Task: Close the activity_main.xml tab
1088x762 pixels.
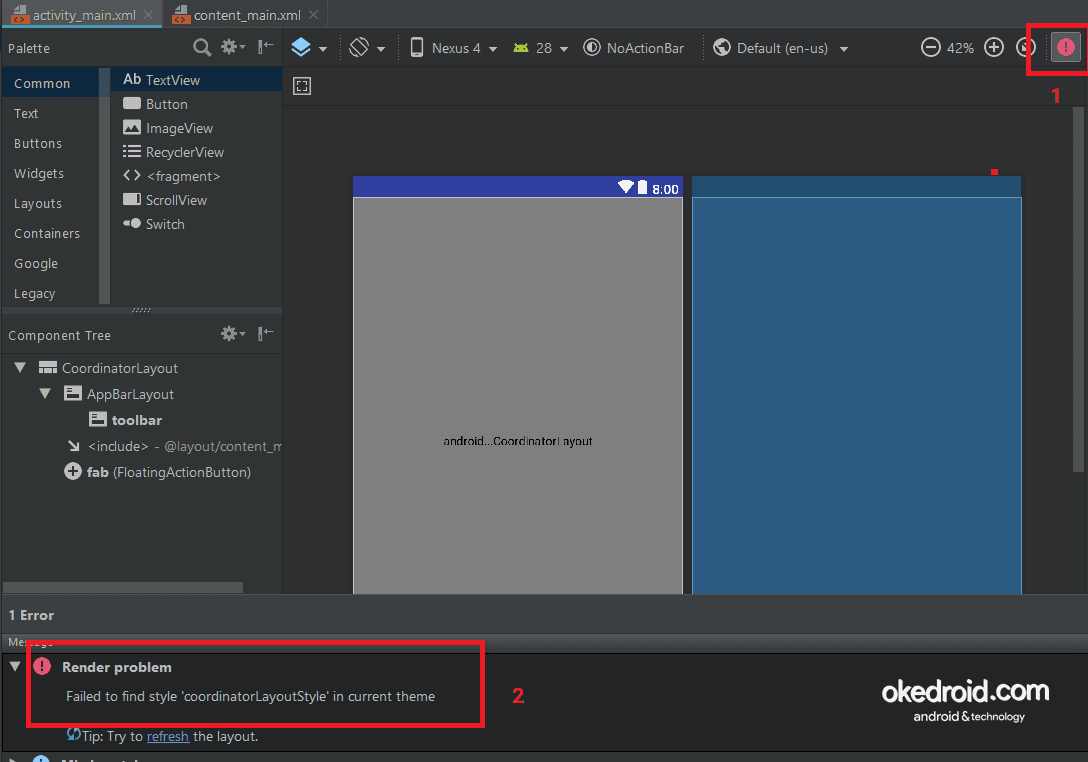Action: (148, 15)
